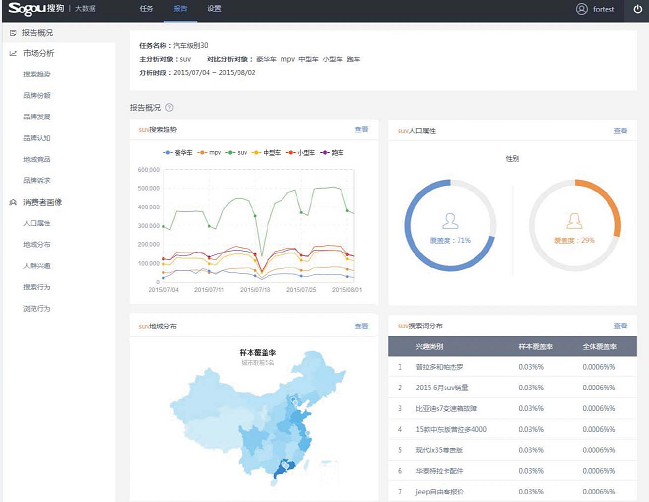The image size is (649, 502).
Task: Click the 样本覆盖率 map title
Action: click(x=258, y=353)
